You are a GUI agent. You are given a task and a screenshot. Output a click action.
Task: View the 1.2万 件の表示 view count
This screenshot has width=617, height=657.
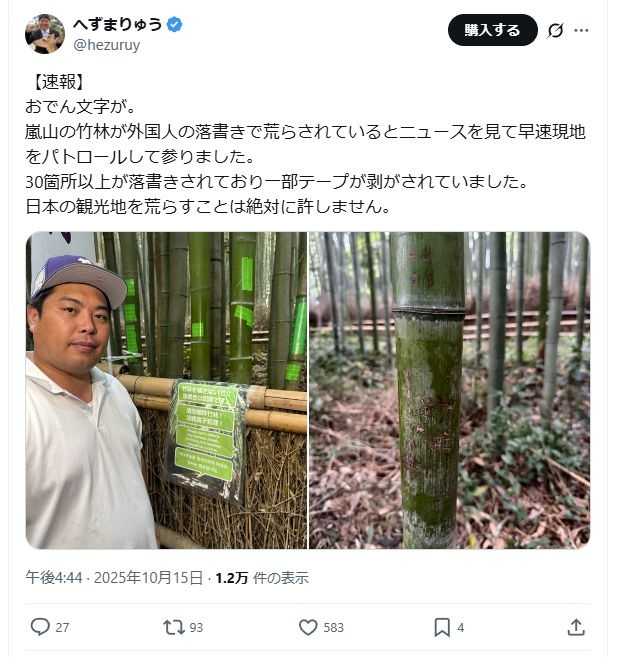pyautogui.click(x=262, y=578)
